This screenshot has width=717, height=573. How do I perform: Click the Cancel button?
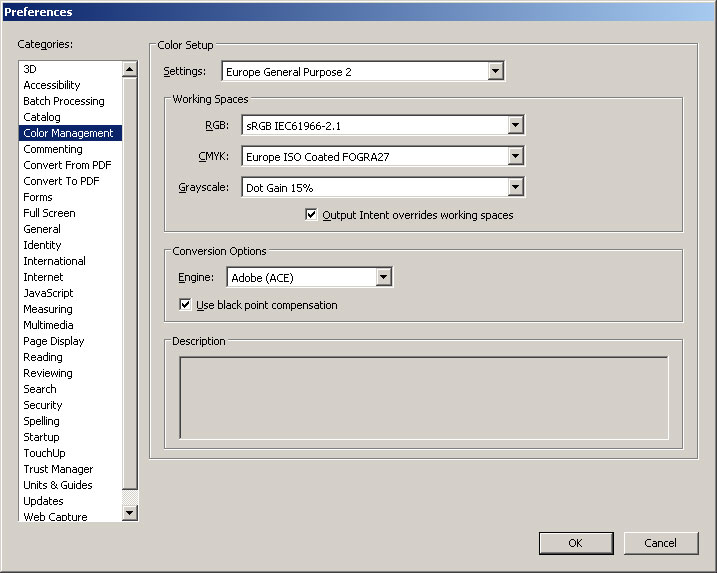661,543
